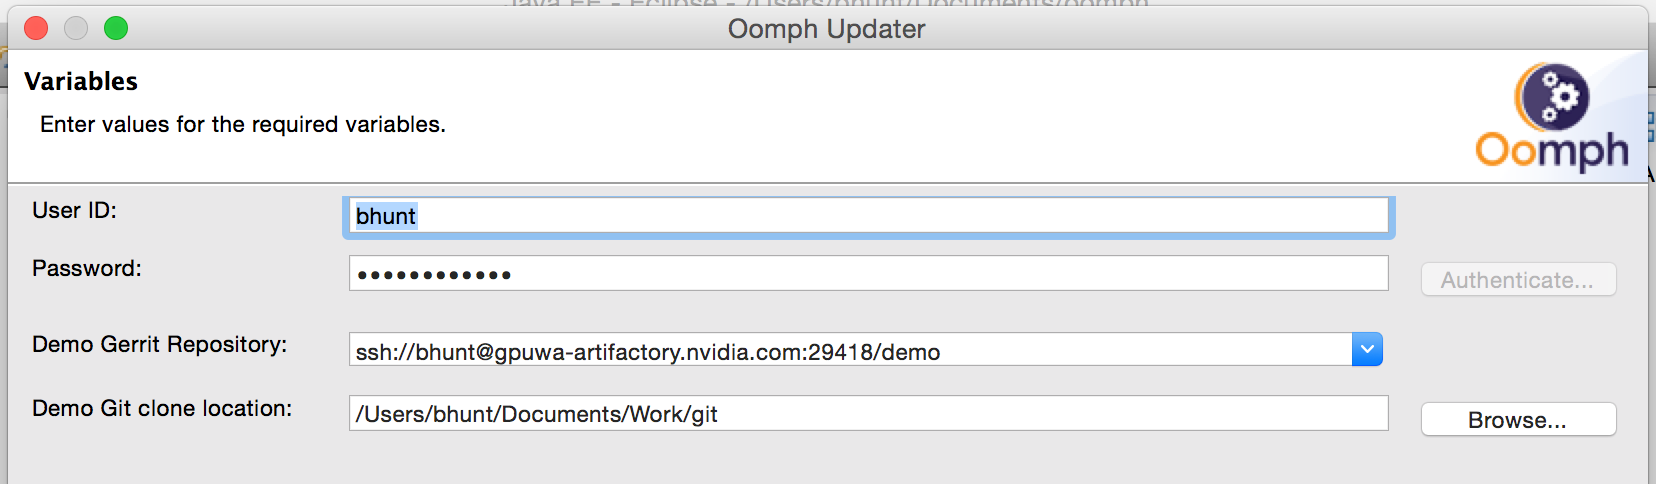Click the User ID label
Screen dimensions: 1656x484
[75, 210]
